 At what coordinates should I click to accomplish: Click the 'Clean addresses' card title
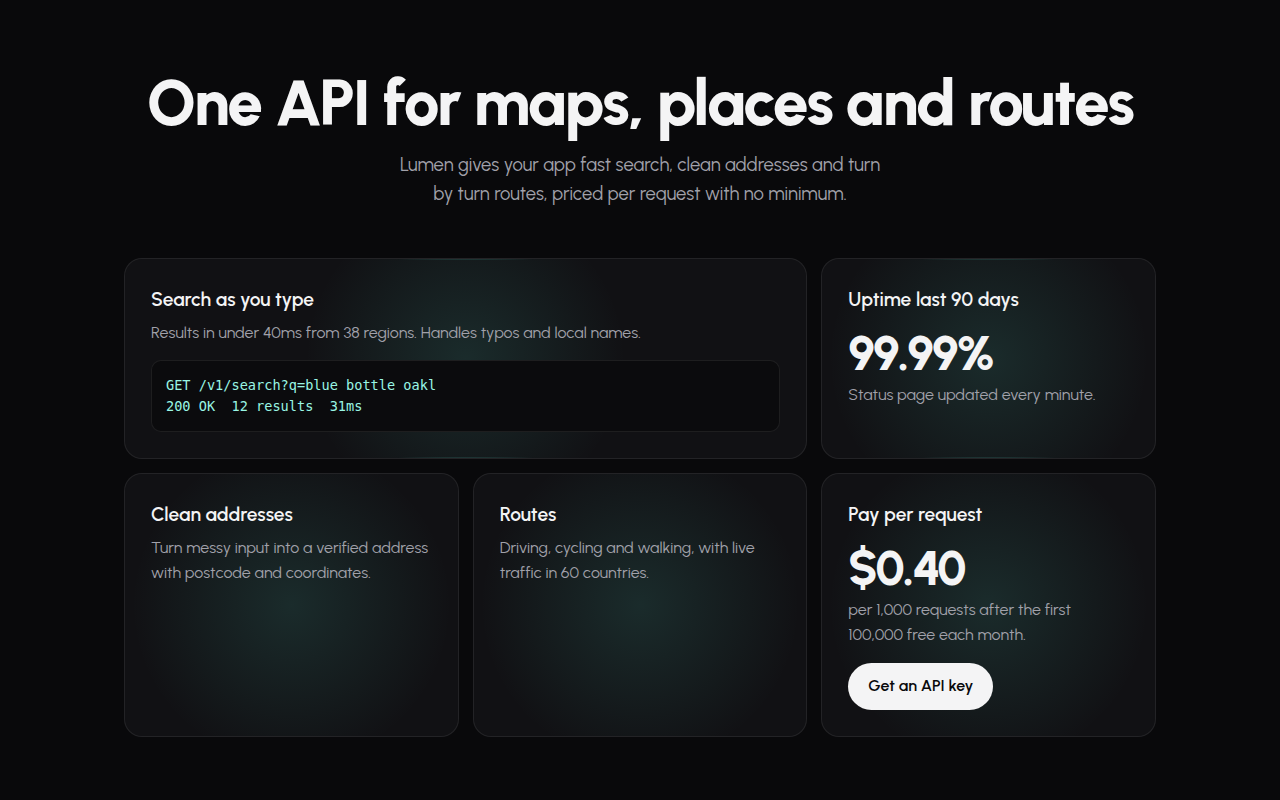[x=222, y=514]
